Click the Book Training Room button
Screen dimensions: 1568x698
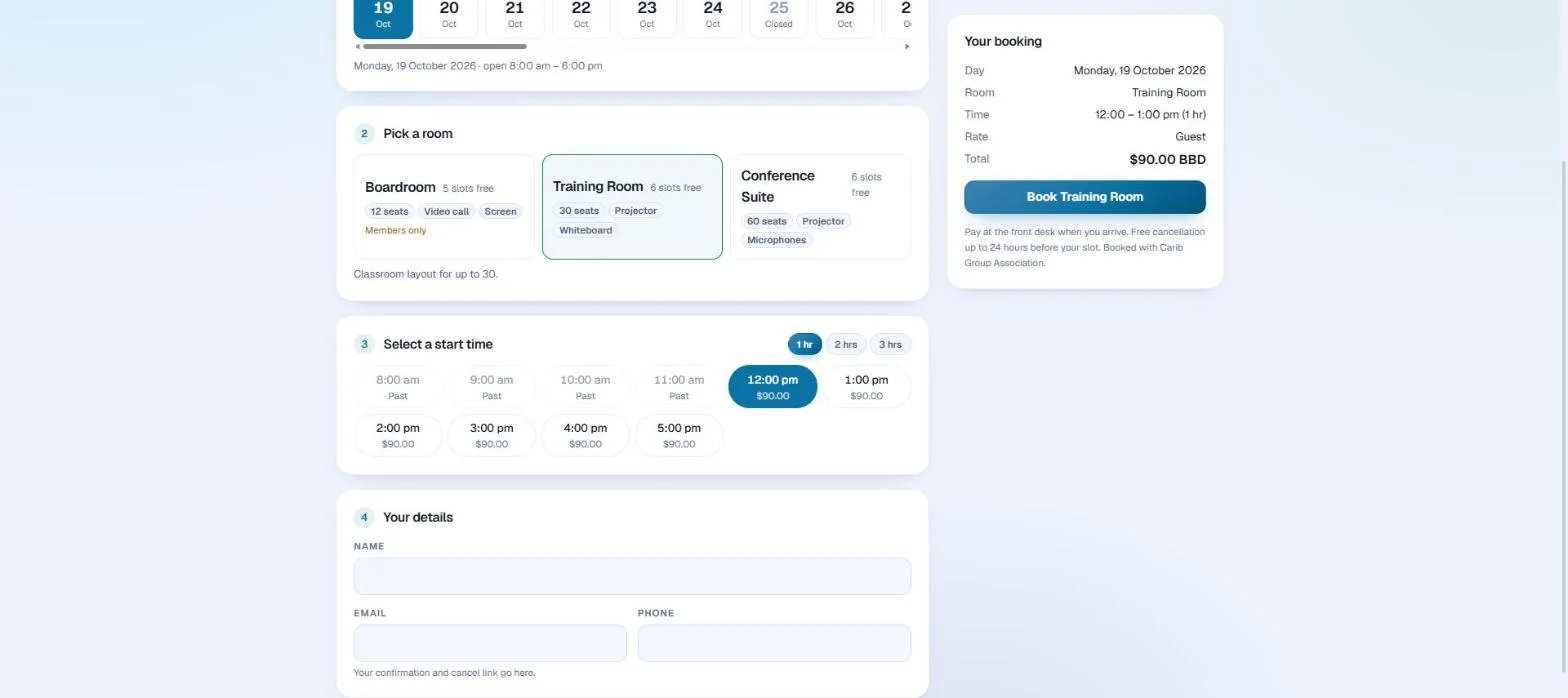click(x=1085, y=197)
